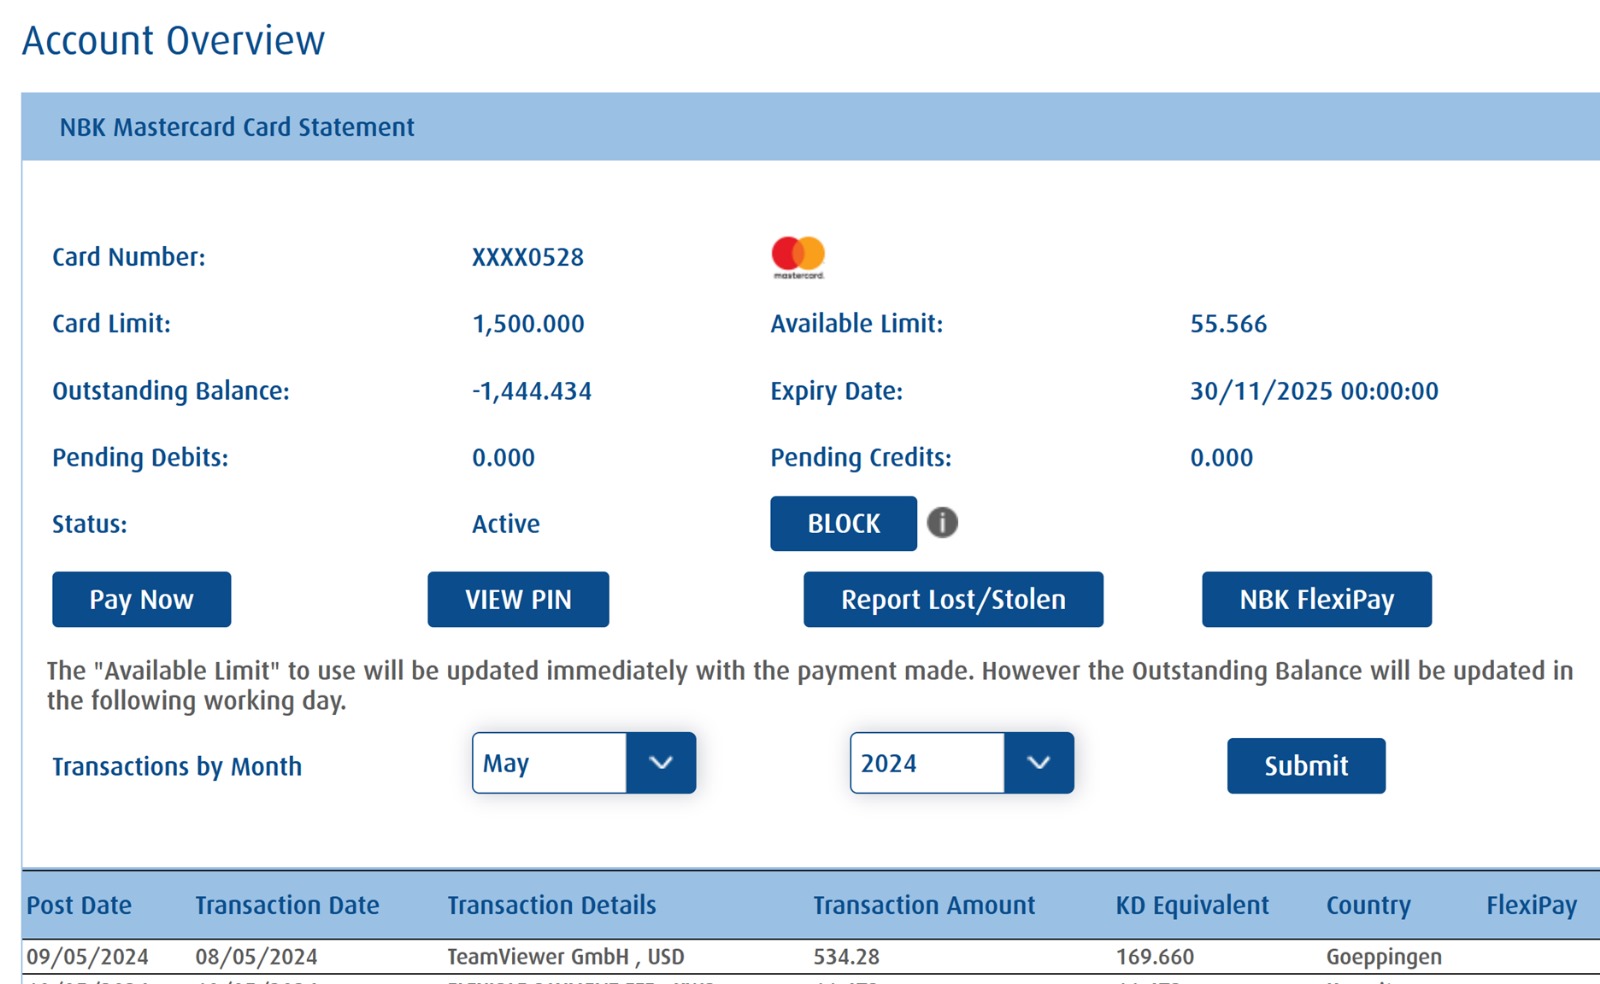Click the NBK Mastercard Card Statement header

tap(237, 127)
